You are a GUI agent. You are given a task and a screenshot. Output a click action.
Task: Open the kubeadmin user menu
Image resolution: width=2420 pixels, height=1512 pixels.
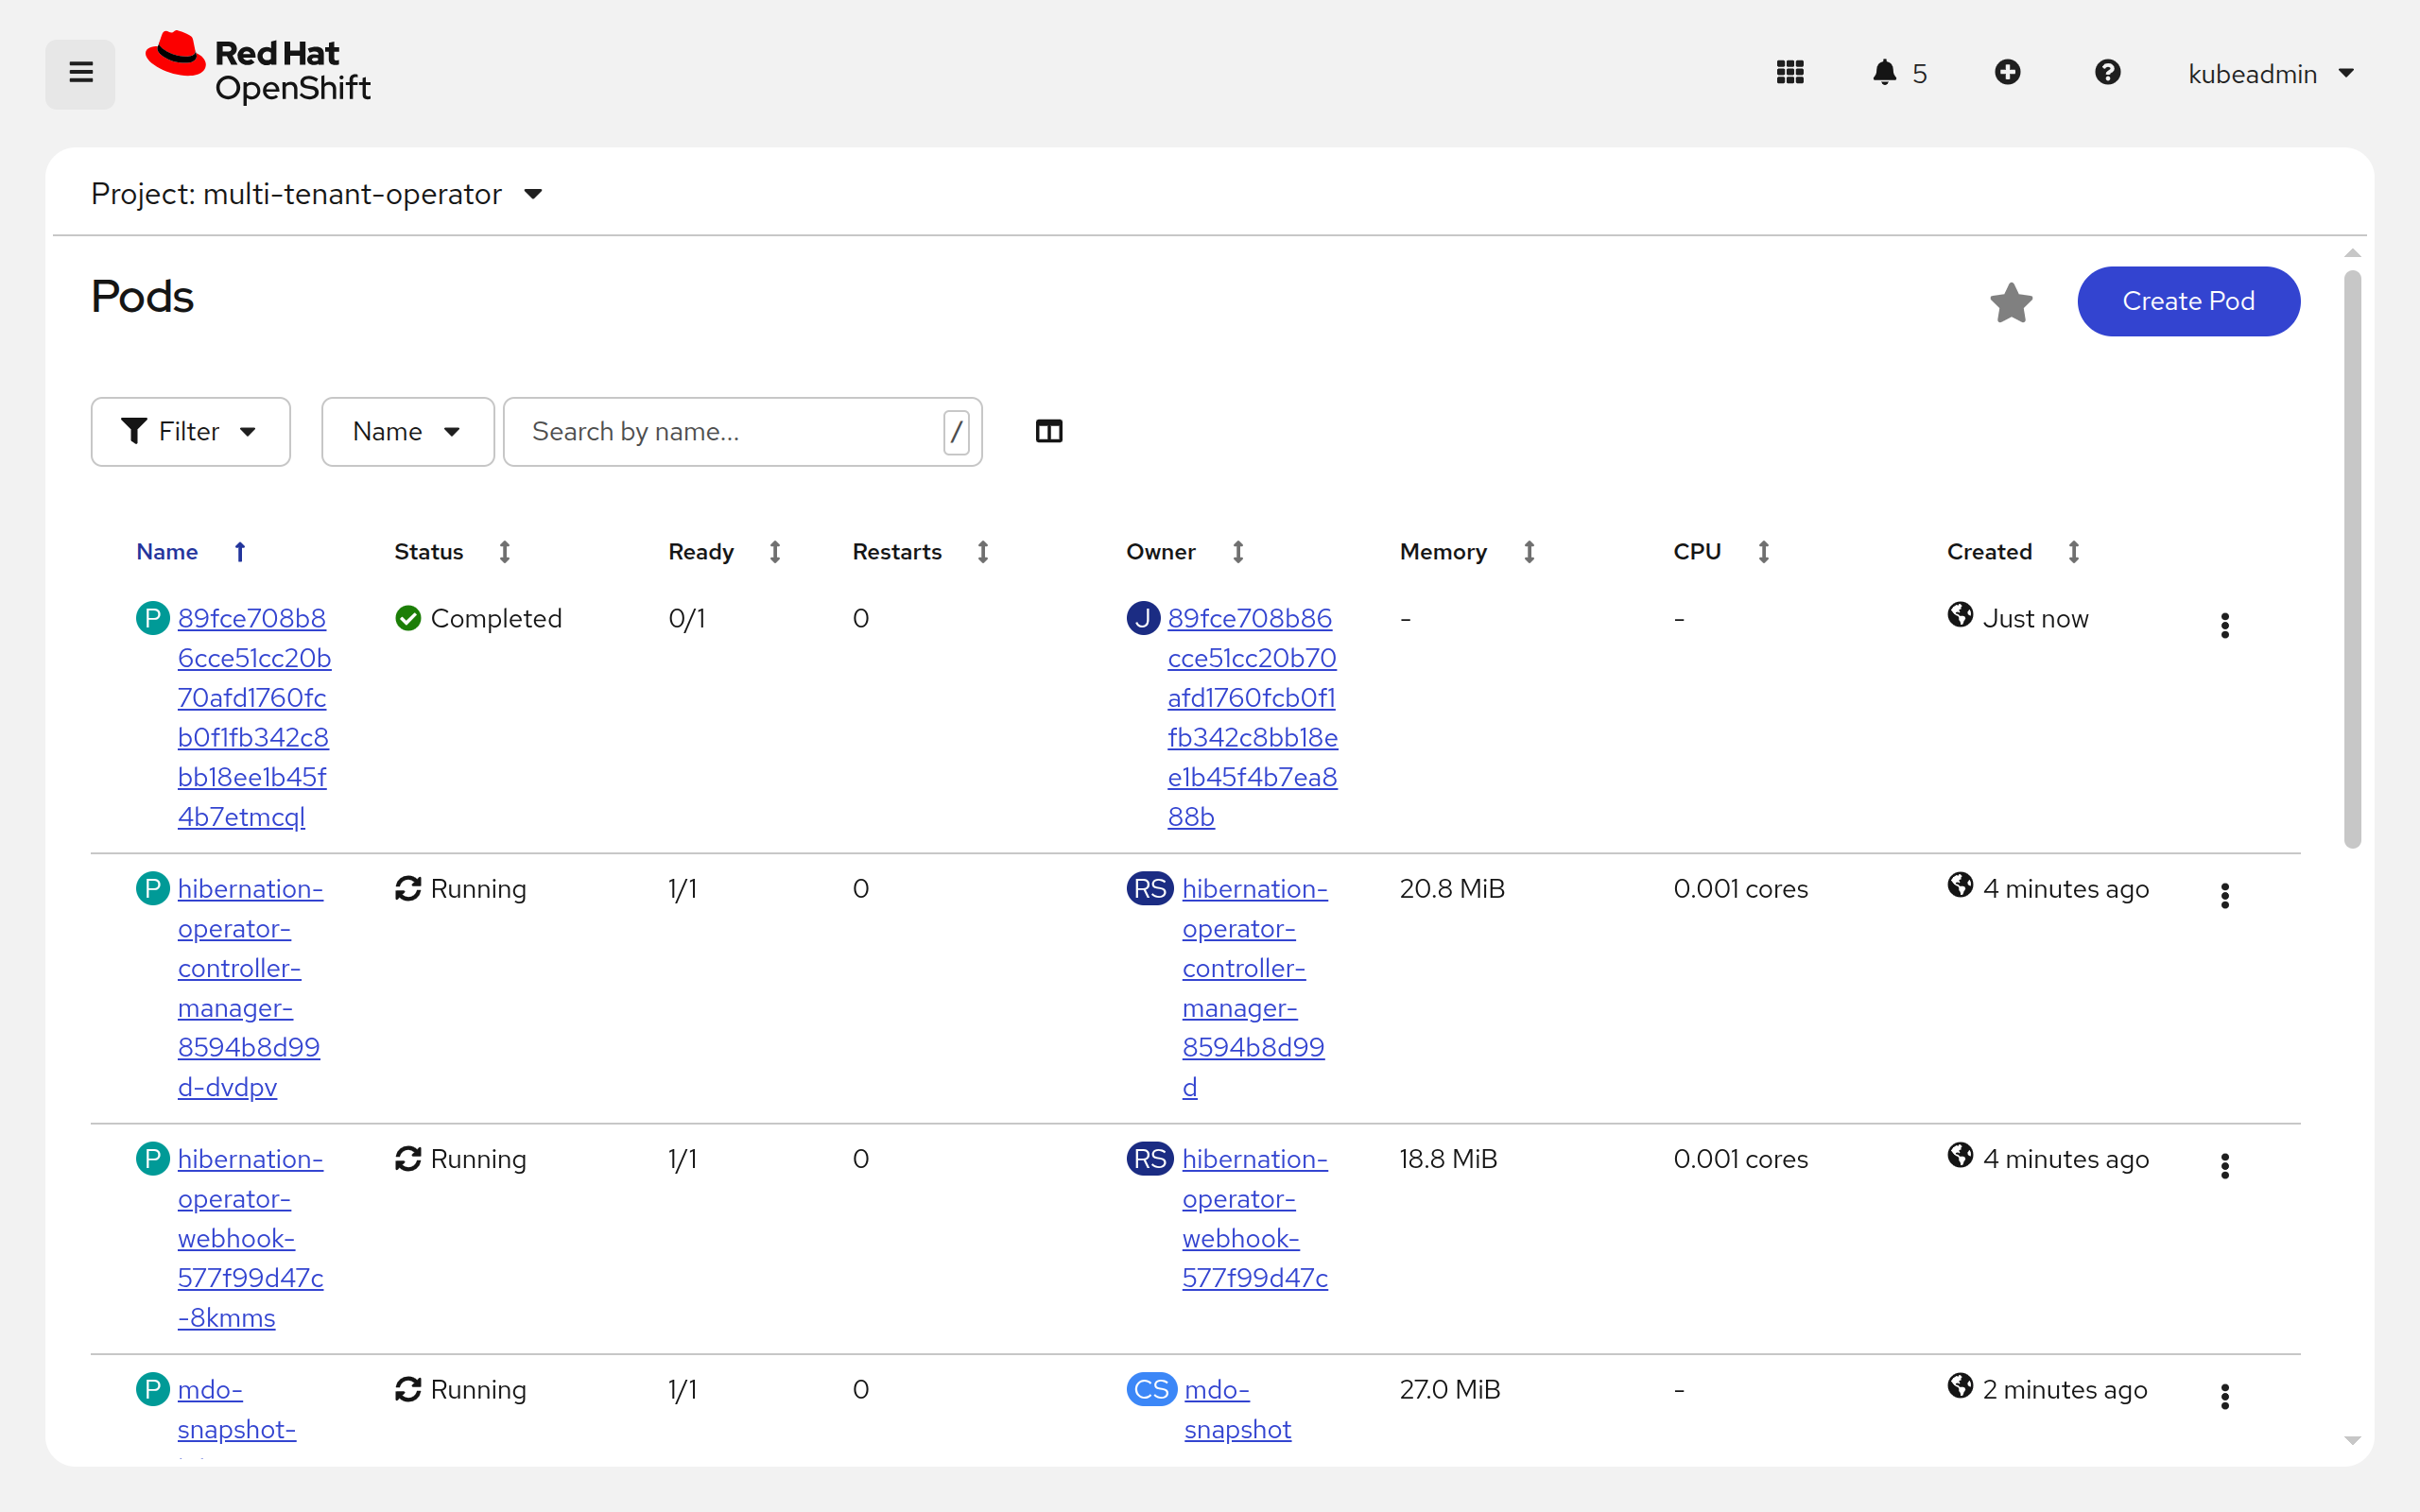click(x=2271, y=74)
